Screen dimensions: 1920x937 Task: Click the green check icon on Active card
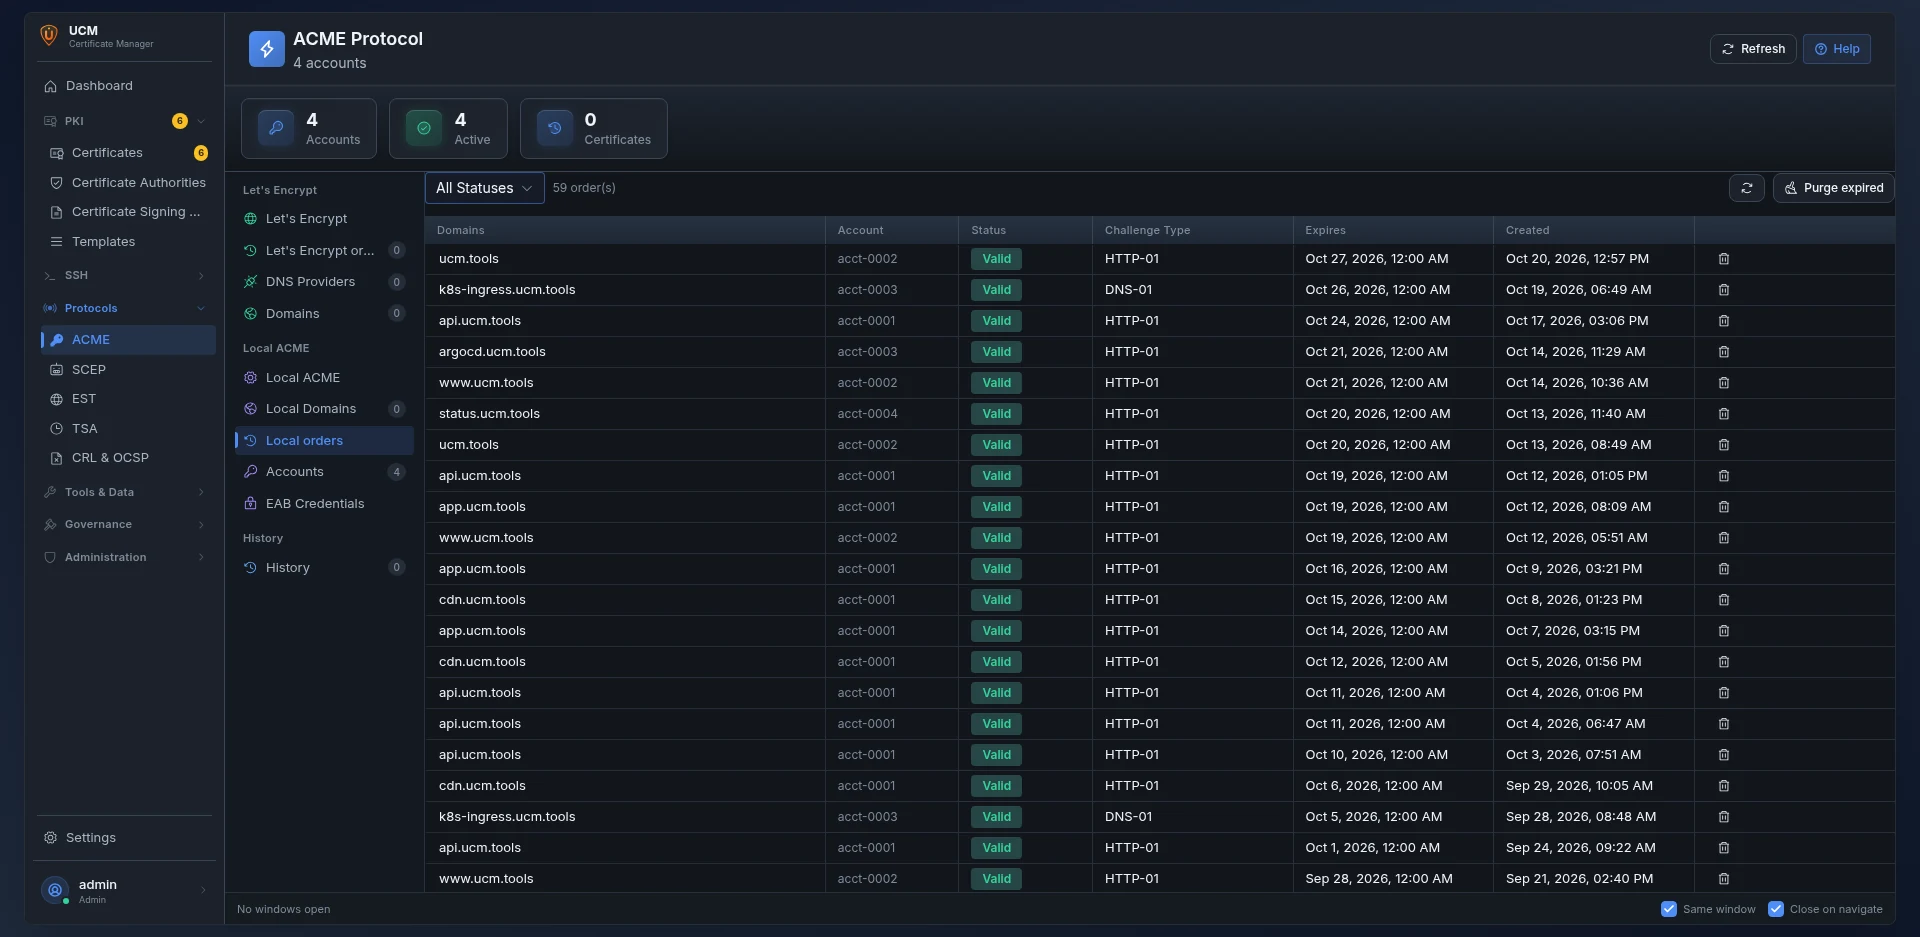(424, 128)
